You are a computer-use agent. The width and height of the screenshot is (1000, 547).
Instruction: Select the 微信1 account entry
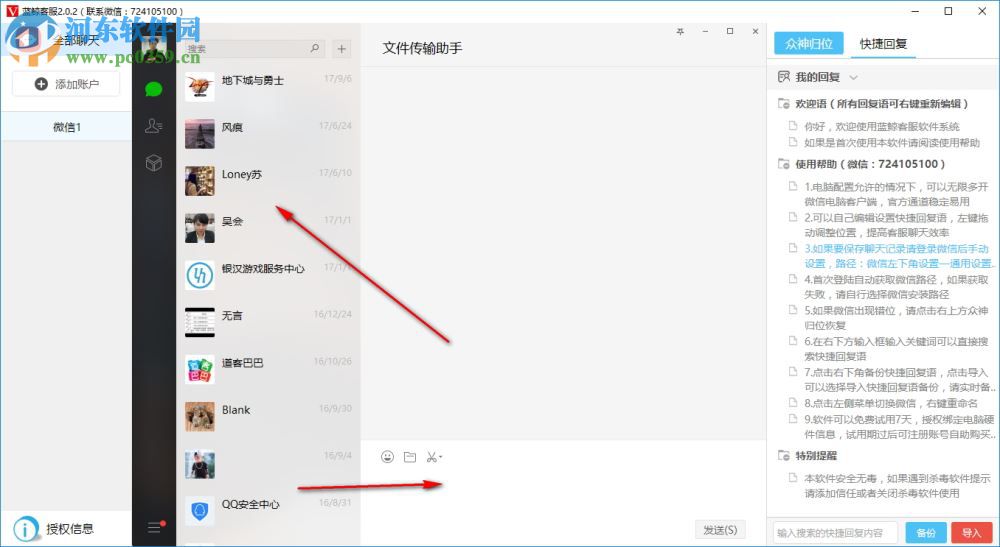tap(66, 127)
